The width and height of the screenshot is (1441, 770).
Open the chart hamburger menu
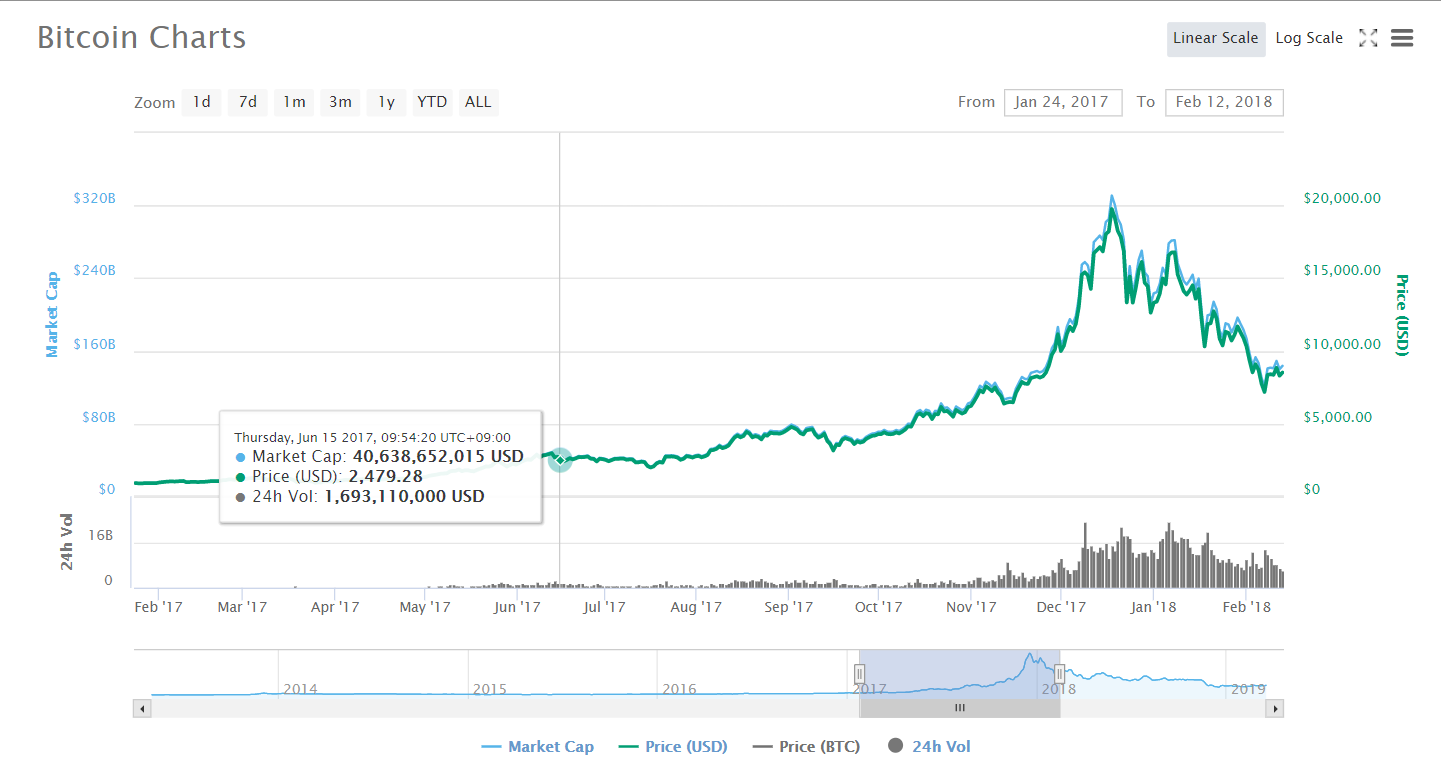click(x=1402, y=38)
